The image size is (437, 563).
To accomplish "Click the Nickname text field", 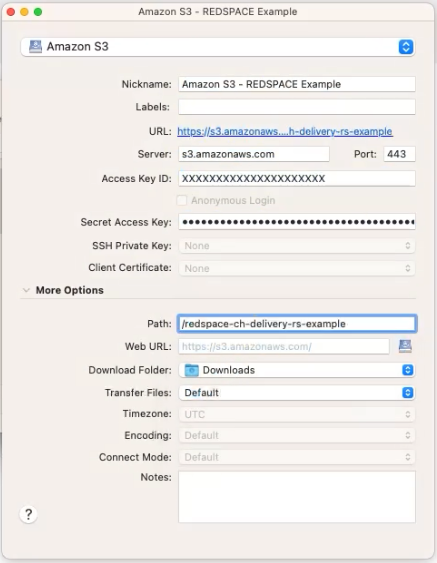I will [x=297, y=84].
